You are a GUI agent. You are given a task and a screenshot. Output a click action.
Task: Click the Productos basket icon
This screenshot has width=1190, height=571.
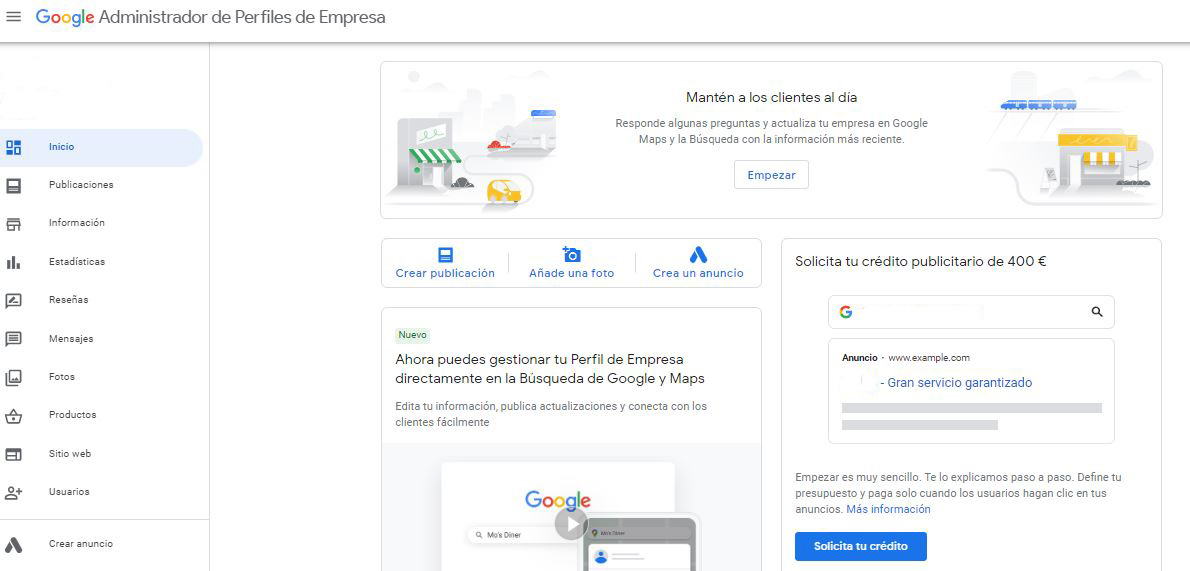tap(14, 415)
